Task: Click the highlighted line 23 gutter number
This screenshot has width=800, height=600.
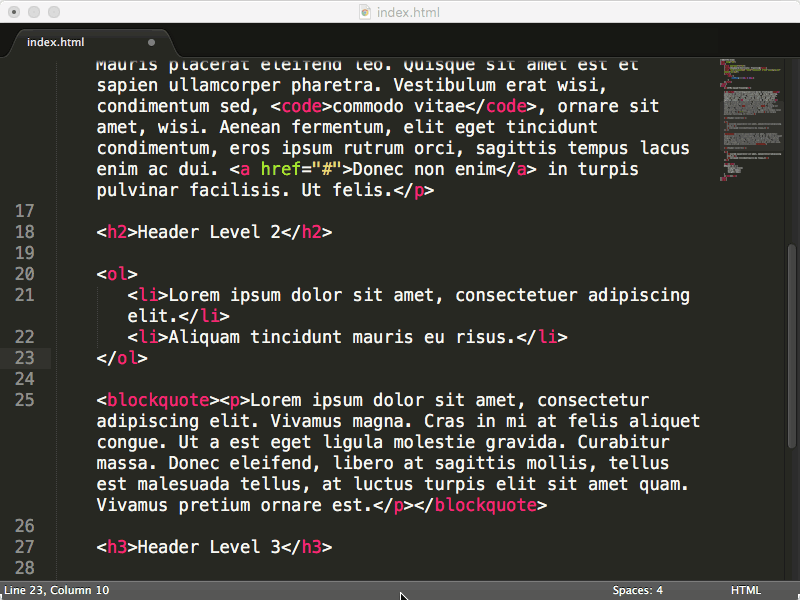Action: [x=23, y=357]
